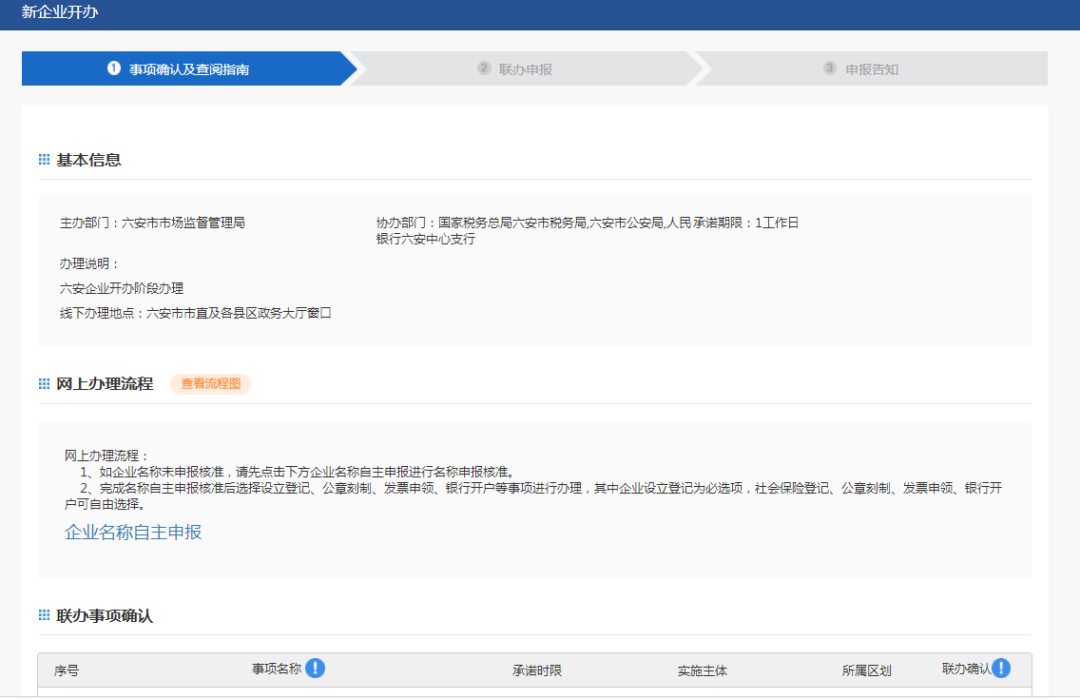Click the step 1 number circle icon
The image size is (1080, 699).
coord(114,69)
